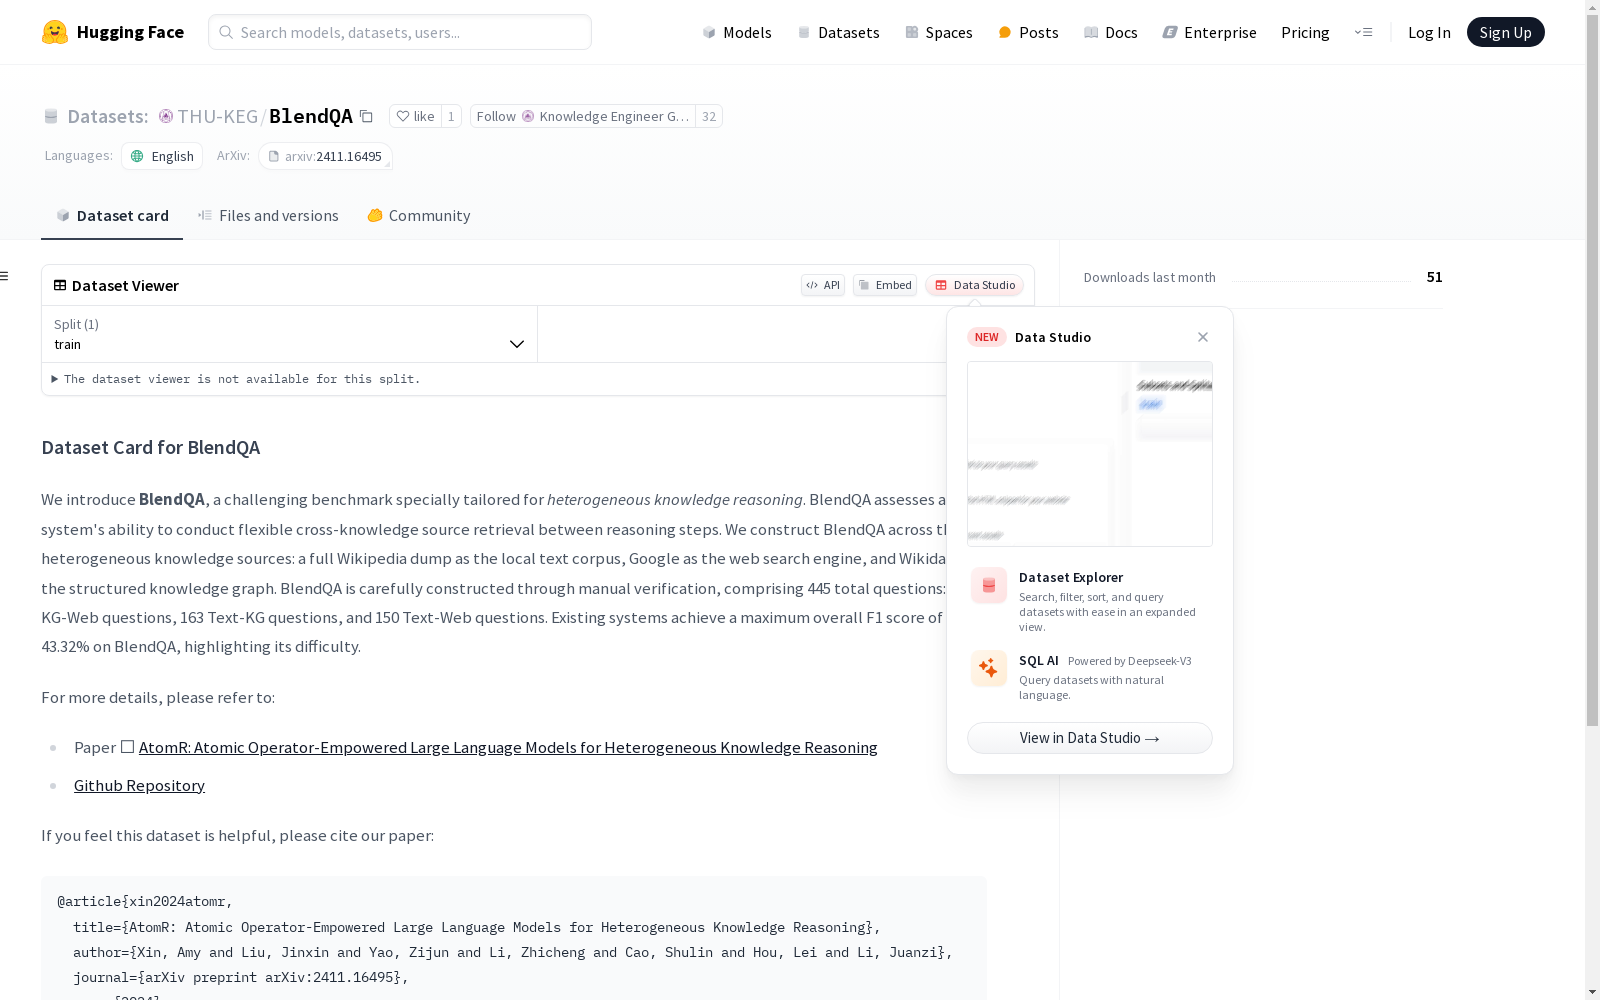Click the English language tag
Screen dimensions: 1600x1000
click(x=162, y=156)
